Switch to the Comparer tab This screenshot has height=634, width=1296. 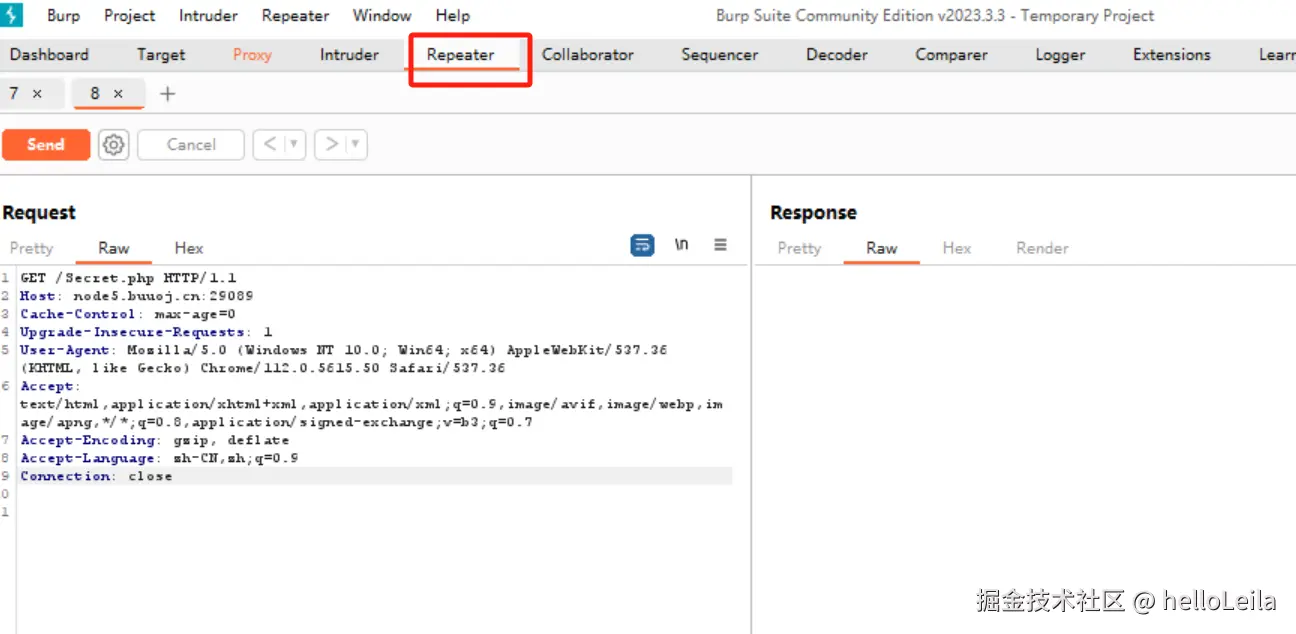point(951,55)
